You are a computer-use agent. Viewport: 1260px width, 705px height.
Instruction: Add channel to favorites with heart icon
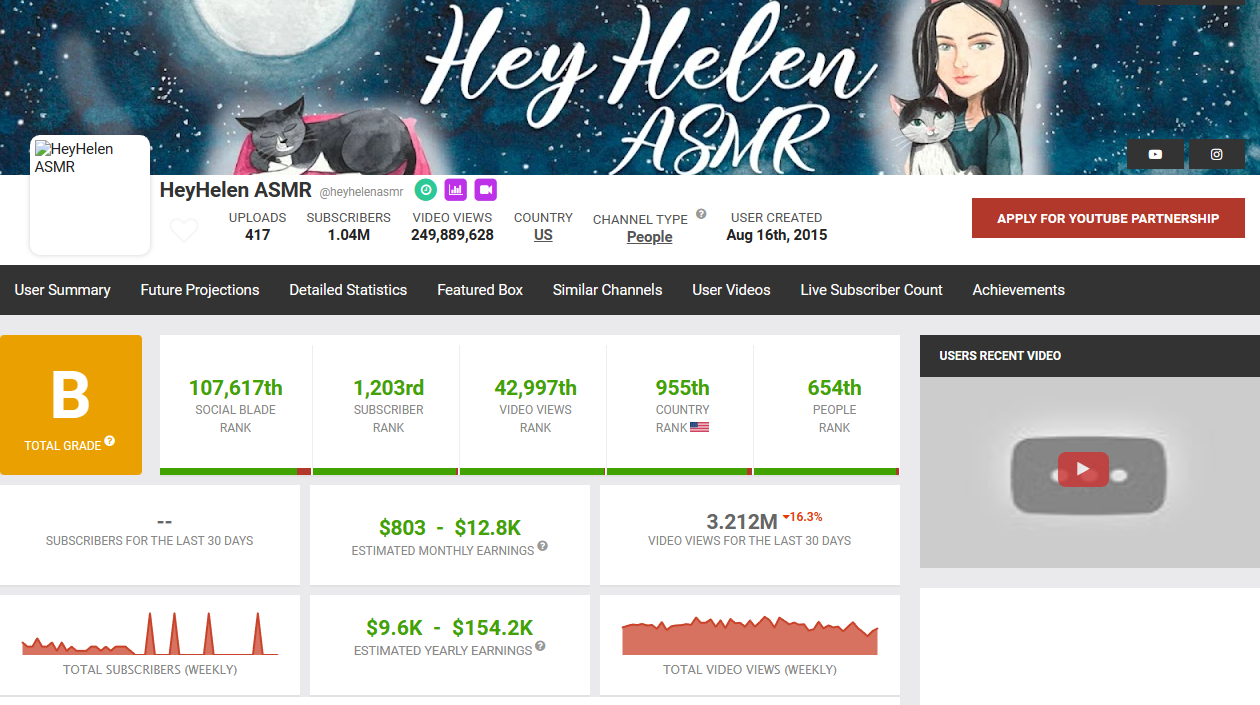[184, 230]
